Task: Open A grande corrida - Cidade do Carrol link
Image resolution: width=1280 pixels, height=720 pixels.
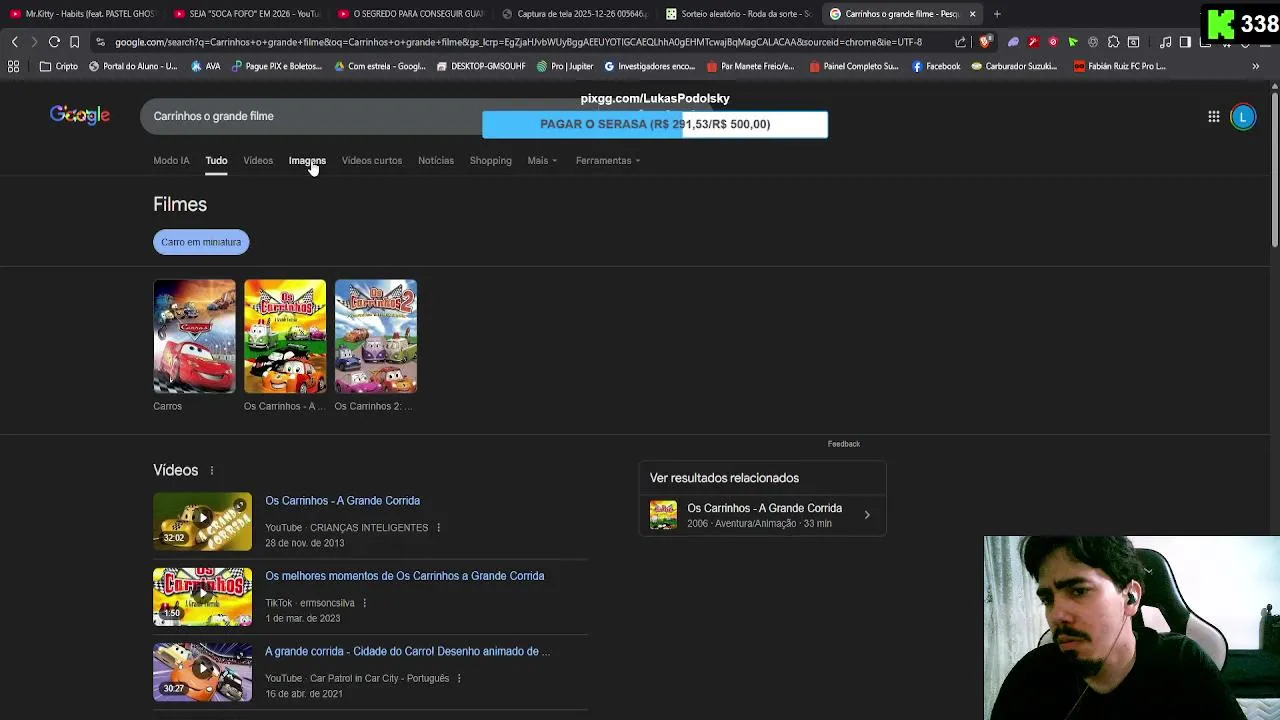Action: (408, 651)
